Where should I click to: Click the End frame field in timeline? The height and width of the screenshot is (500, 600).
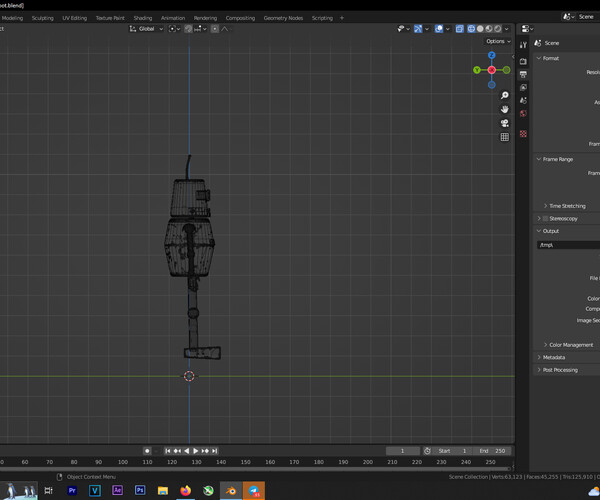pos(491,451)
